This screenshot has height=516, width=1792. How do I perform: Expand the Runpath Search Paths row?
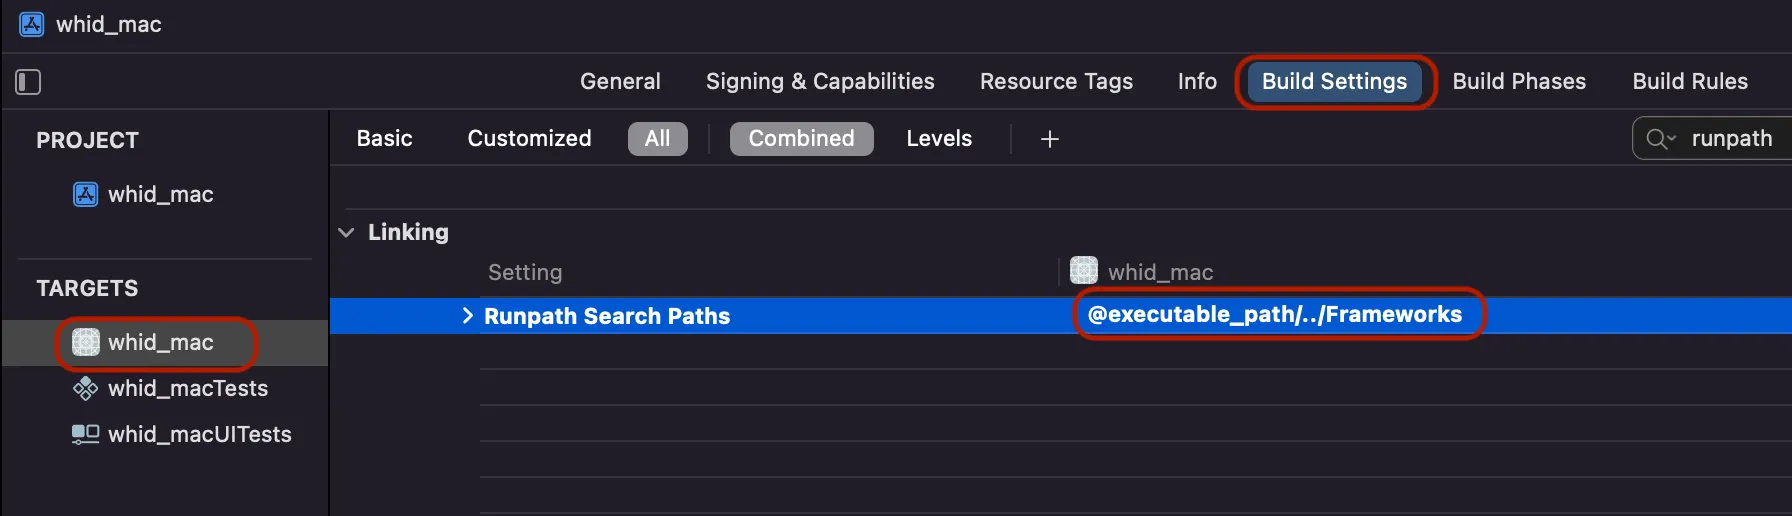[x=467, y=316]
